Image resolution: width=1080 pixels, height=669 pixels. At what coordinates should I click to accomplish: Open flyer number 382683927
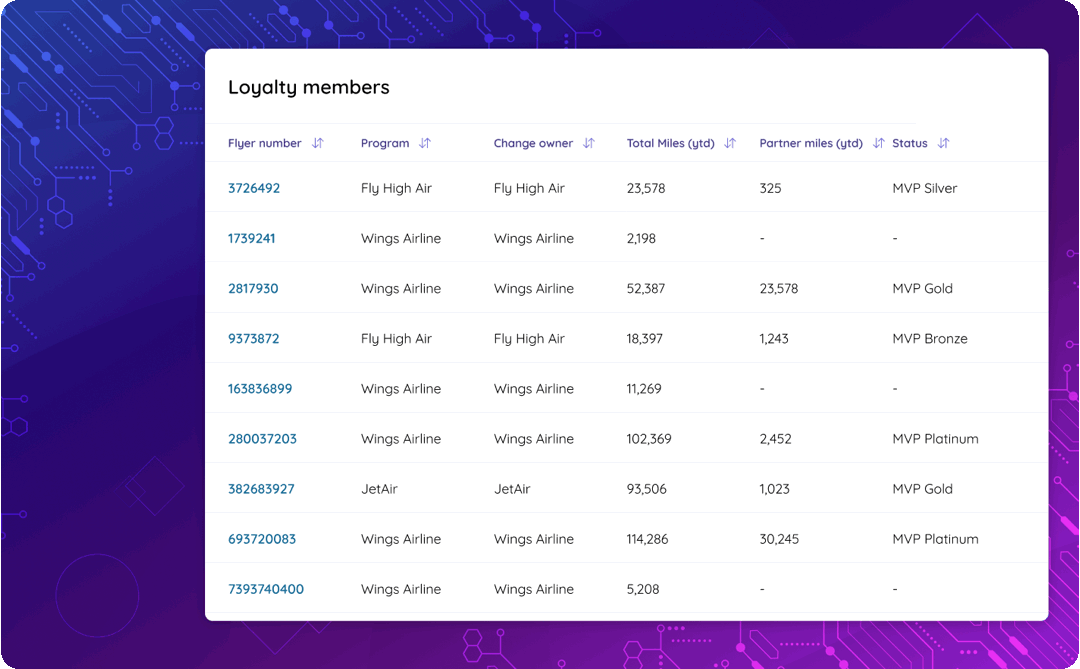261,489
